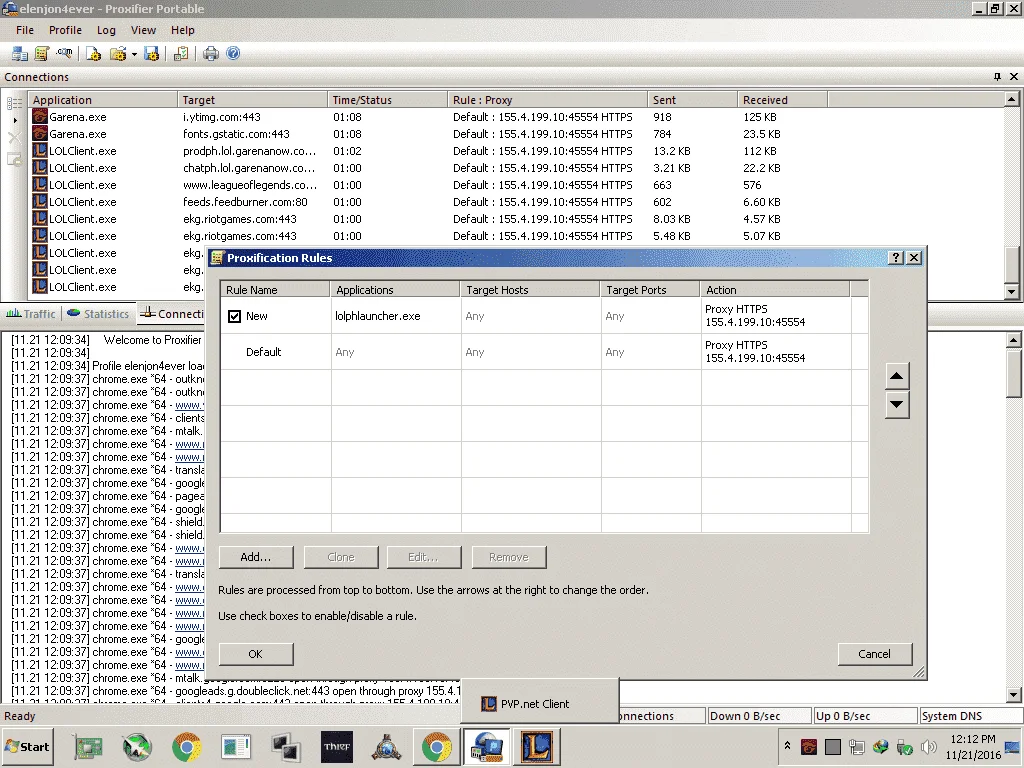Open the volume speaker tray icon
This screenshot has height=768, width=1024.
point(928,746)
